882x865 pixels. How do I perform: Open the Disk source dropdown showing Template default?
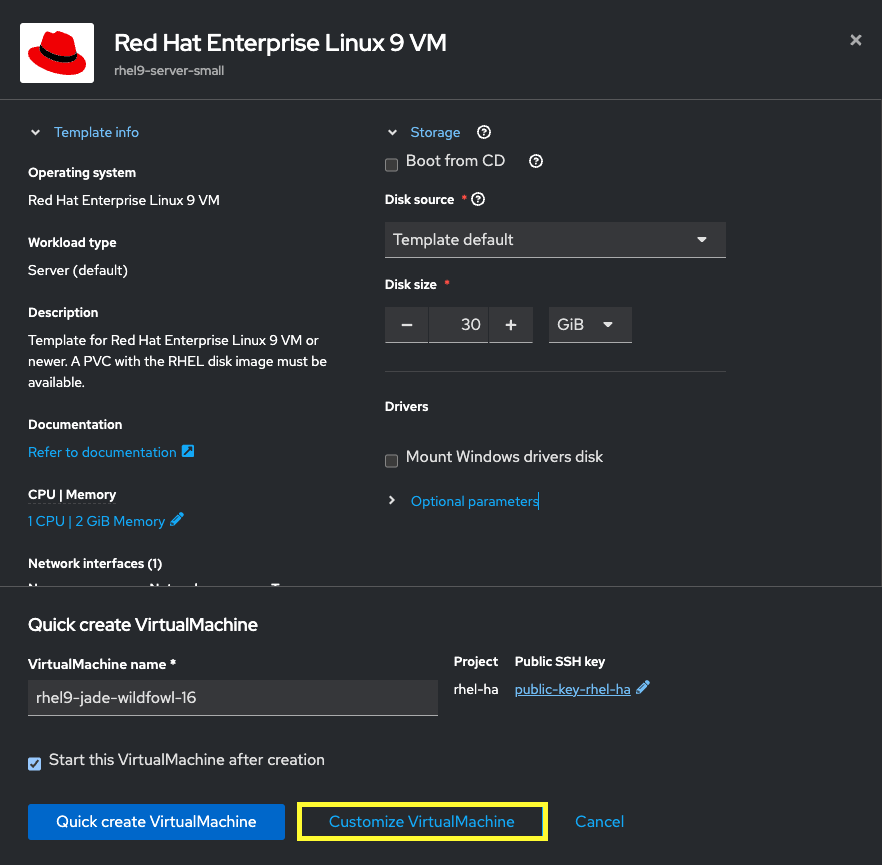(x=555, y=239)
